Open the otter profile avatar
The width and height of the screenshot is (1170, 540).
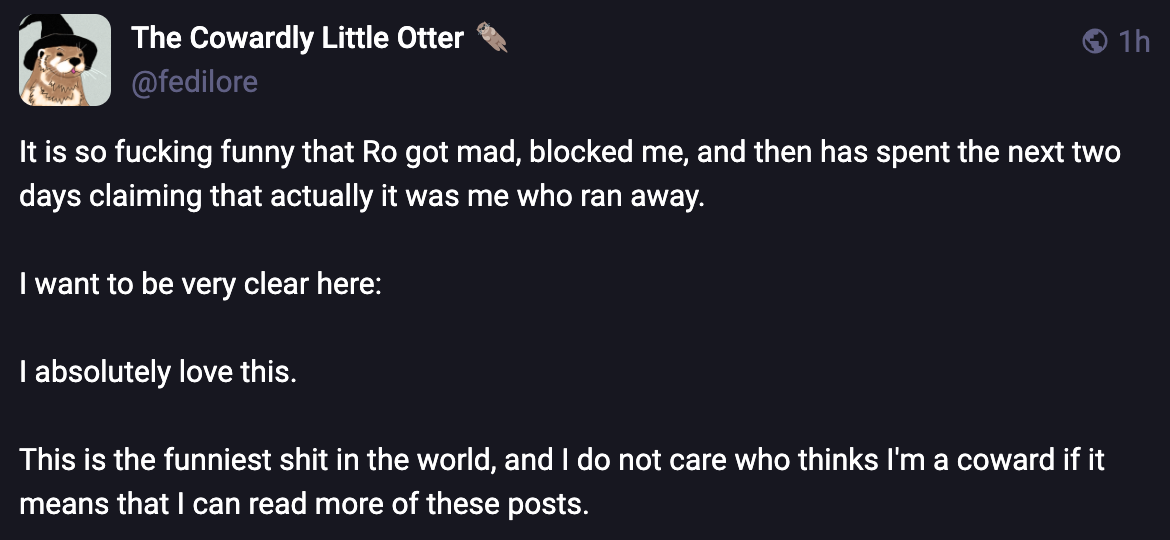click(x=65, y=60)
